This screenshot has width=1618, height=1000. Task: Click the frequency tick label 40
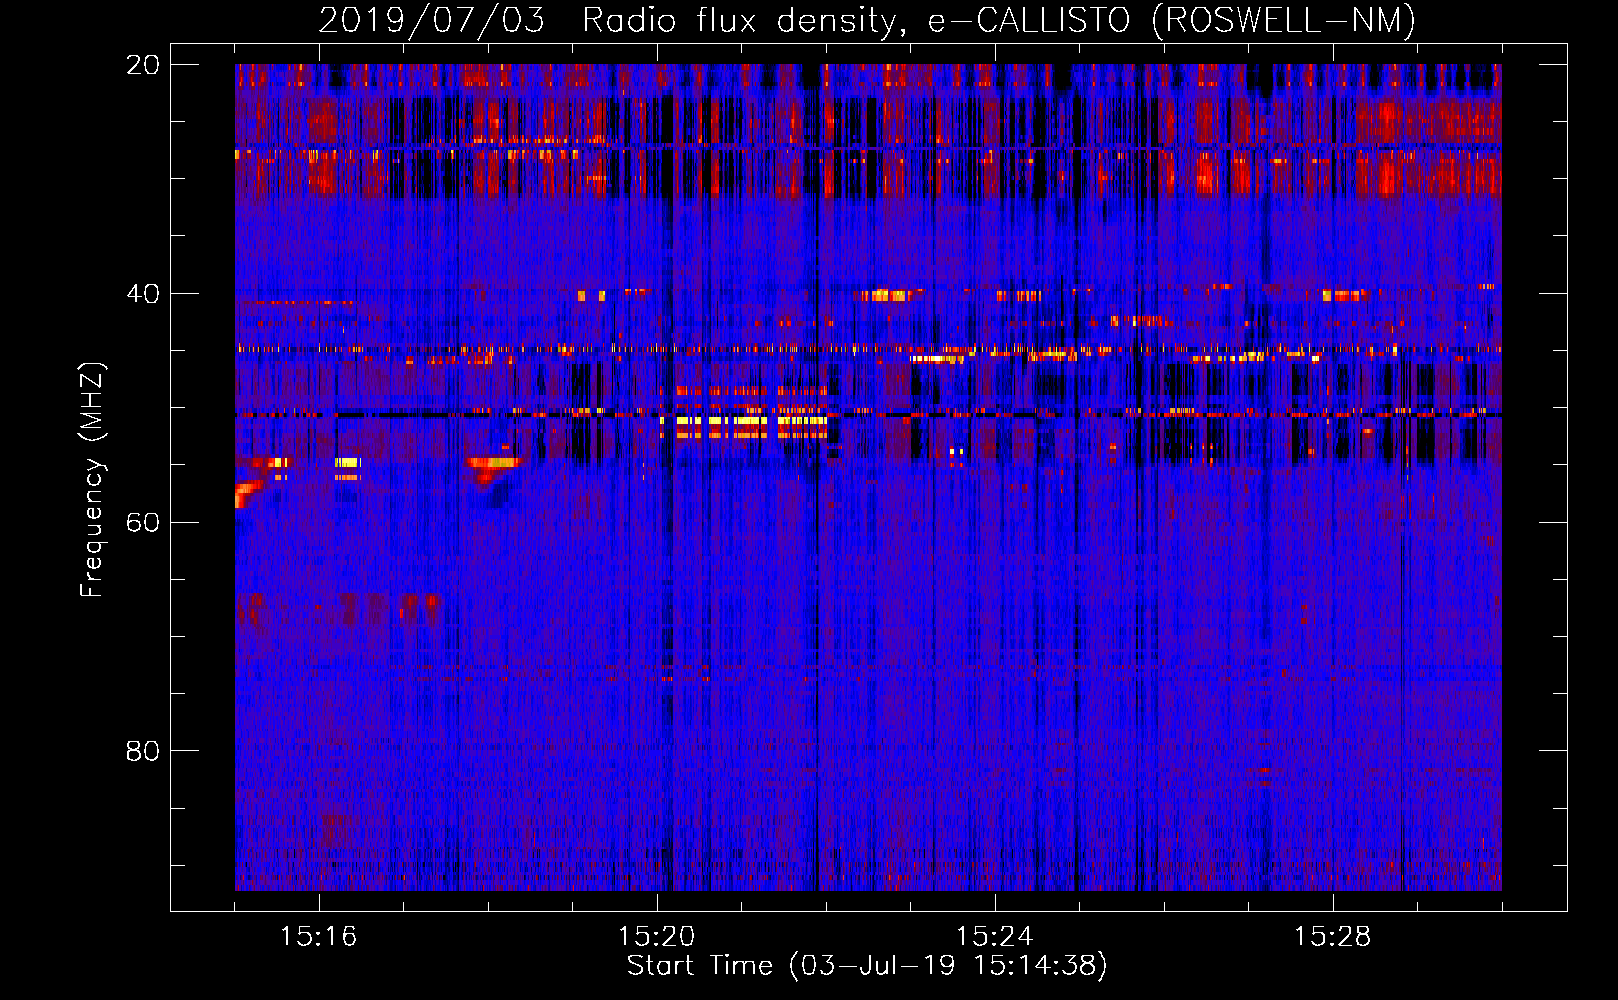[143, 294]
